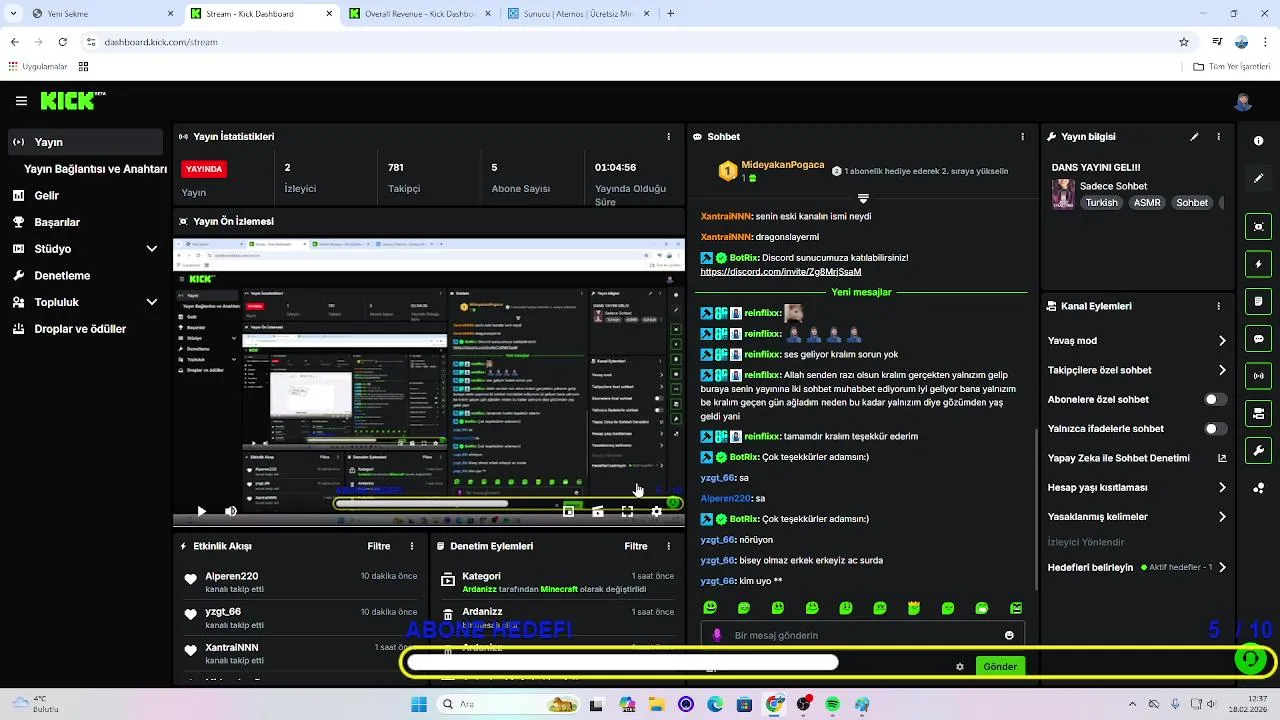The image size is (1280, 720).
Task: Toggle the broadcast signal icon in right sidebar
Action: click(1259, 376)
